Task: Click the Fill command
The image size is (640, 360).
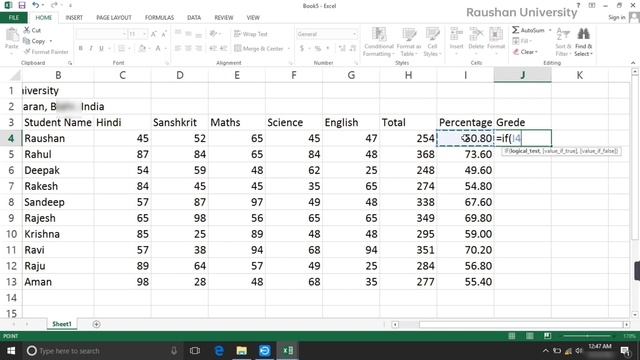Action: tap(521, 41)
